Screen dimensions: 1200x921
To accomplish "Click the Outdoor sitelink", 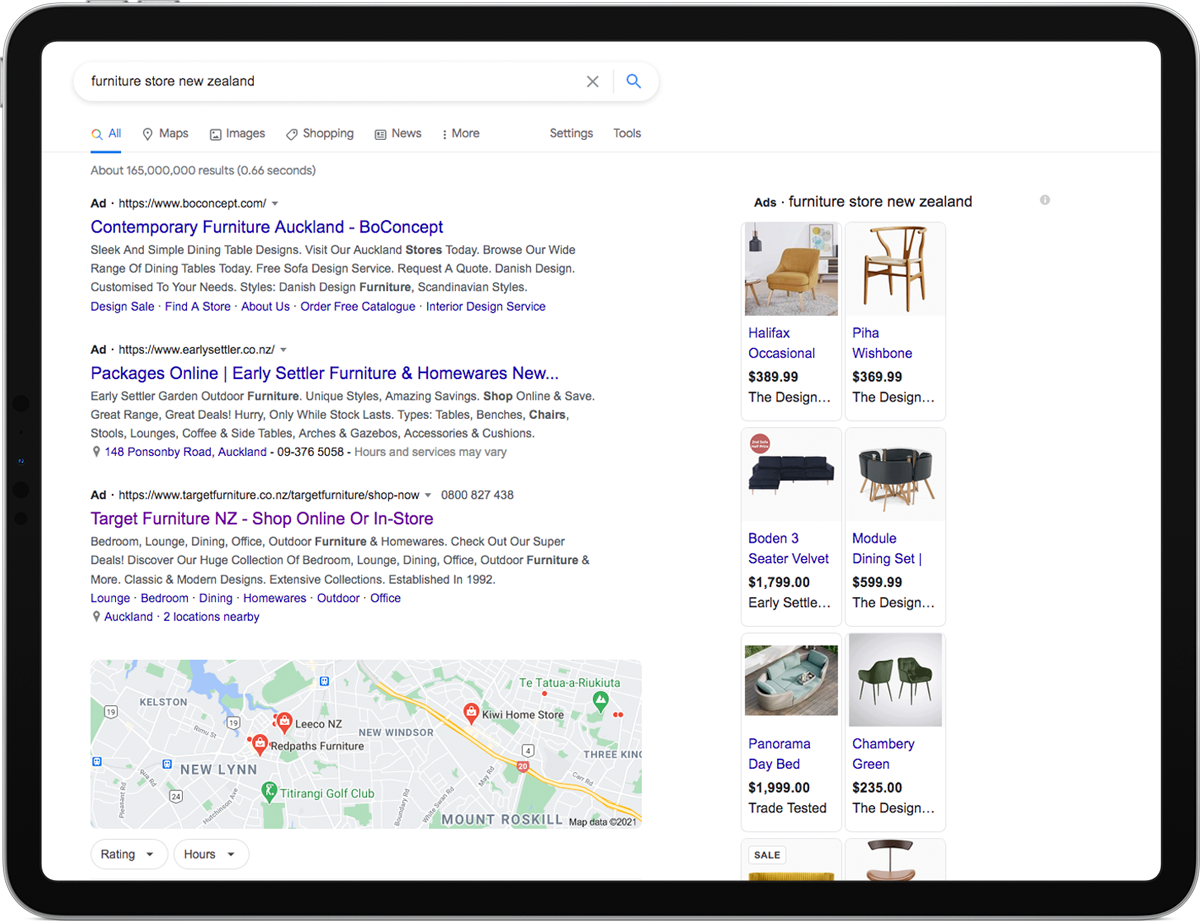I will tap(338, 598).
